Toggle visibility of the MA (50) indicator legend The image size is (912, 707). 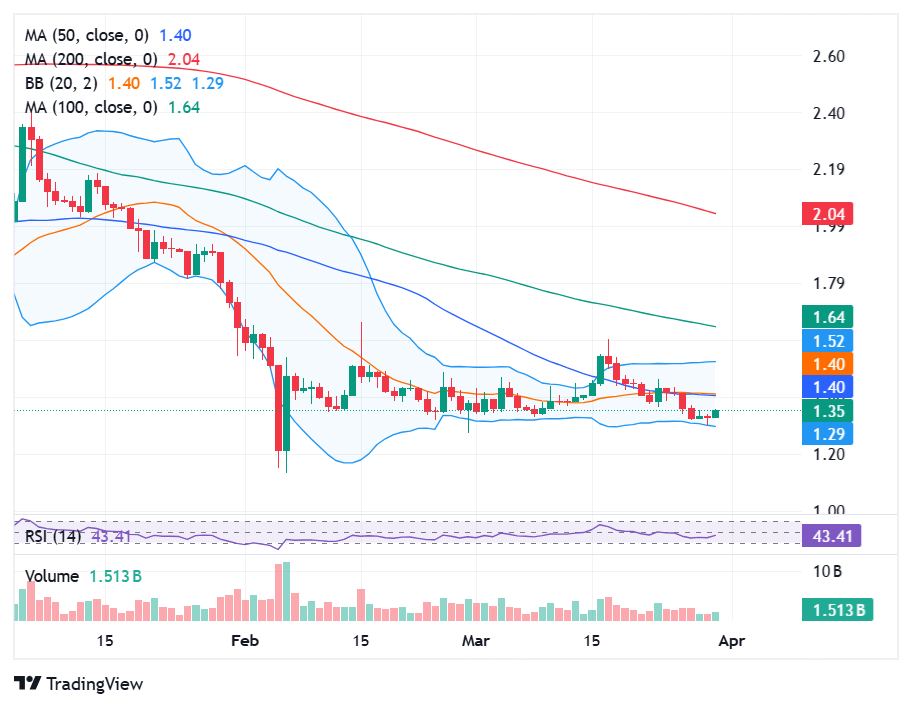(90, 34)
